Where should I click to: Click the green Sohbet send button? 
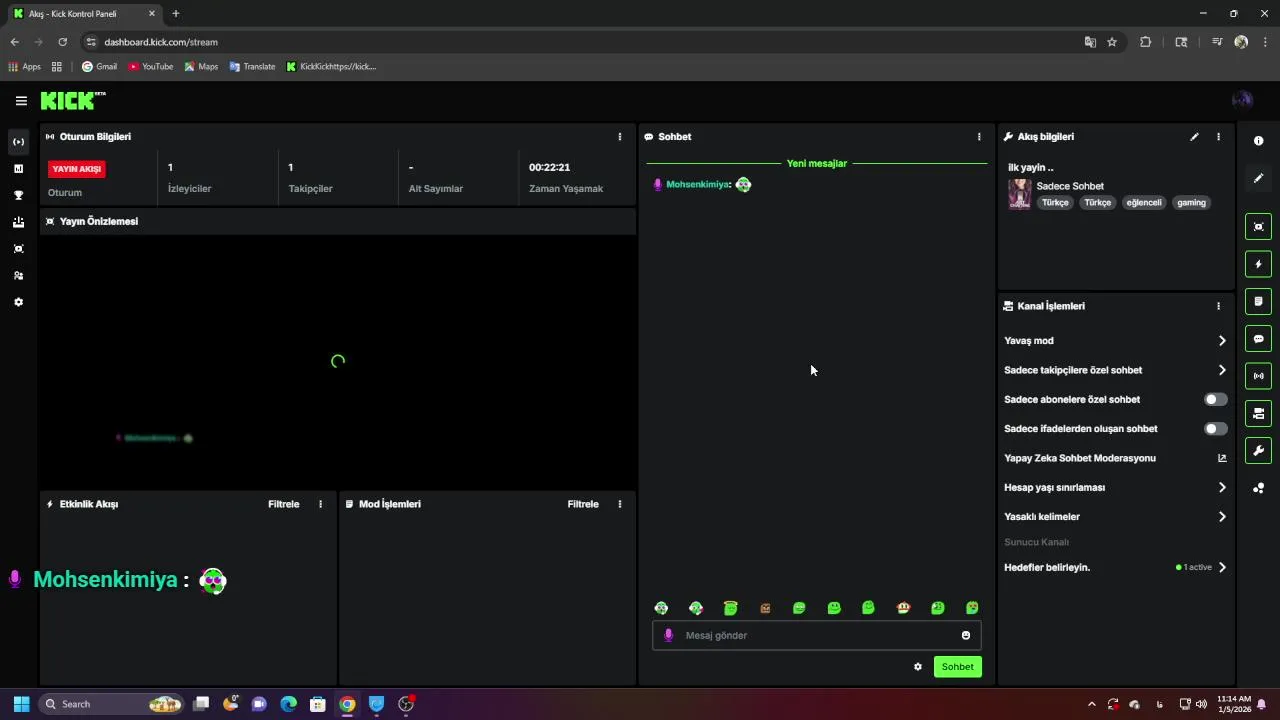[x=957, y=667]
